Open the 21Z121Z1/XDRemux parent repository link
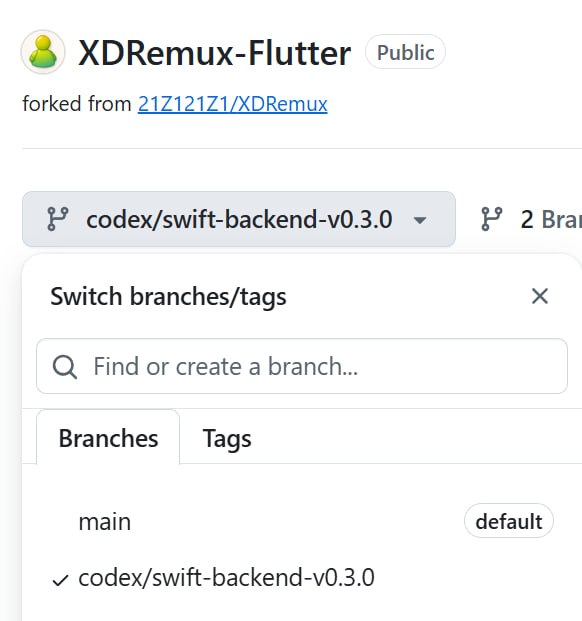582x621 pixels. (232, 104)
